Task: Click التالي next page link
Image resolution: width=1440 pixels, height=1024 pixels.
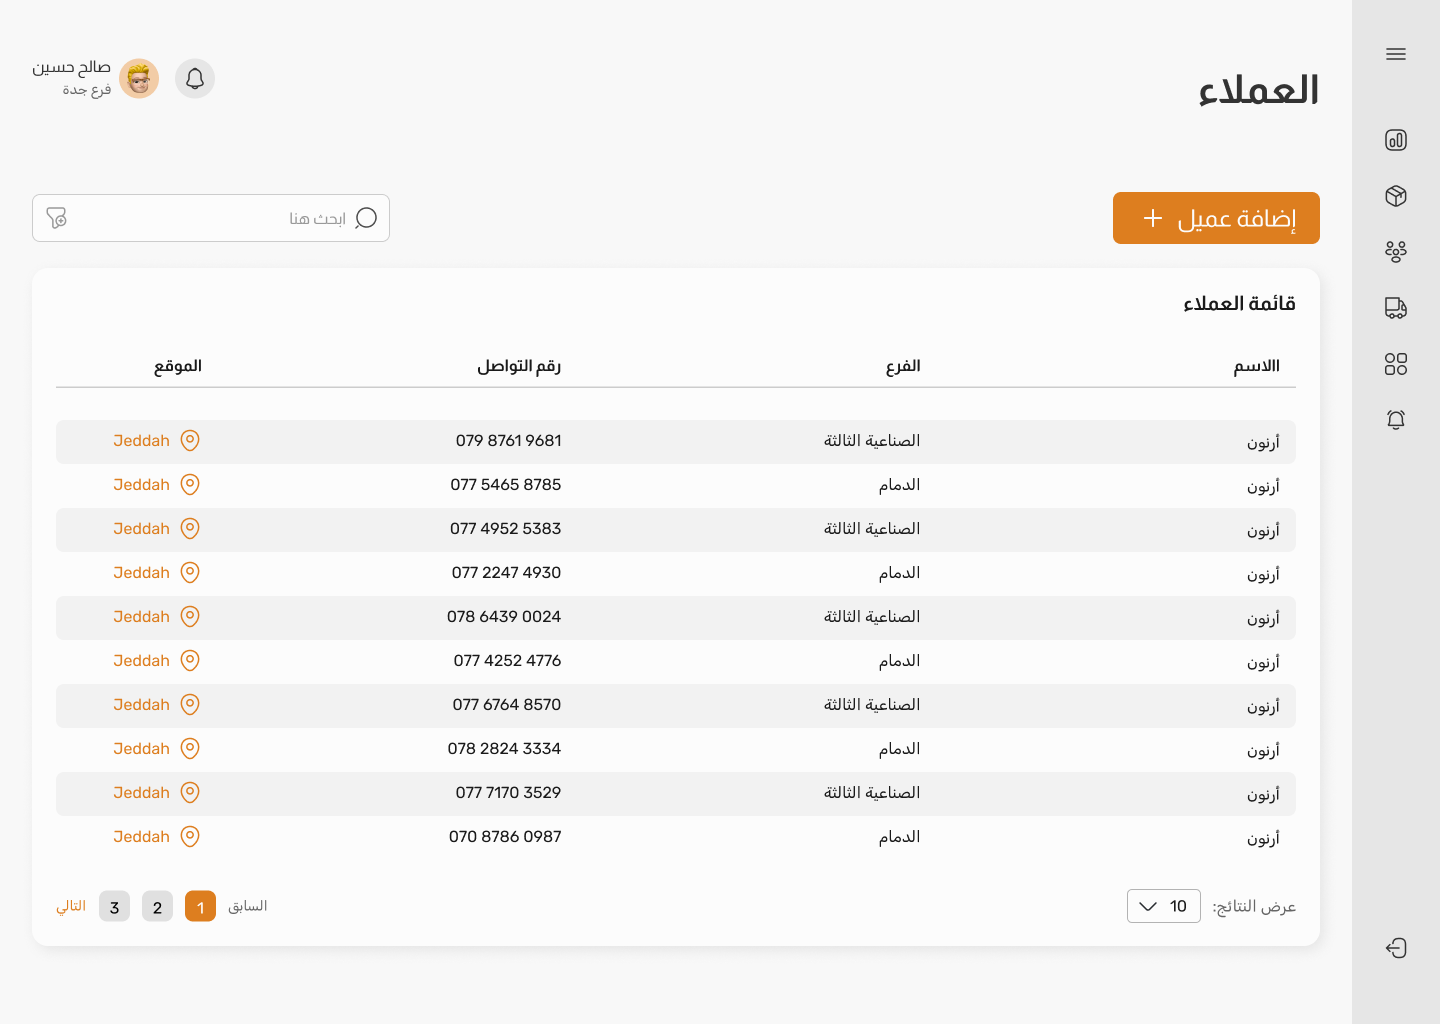Action: [x=71, y=906]
